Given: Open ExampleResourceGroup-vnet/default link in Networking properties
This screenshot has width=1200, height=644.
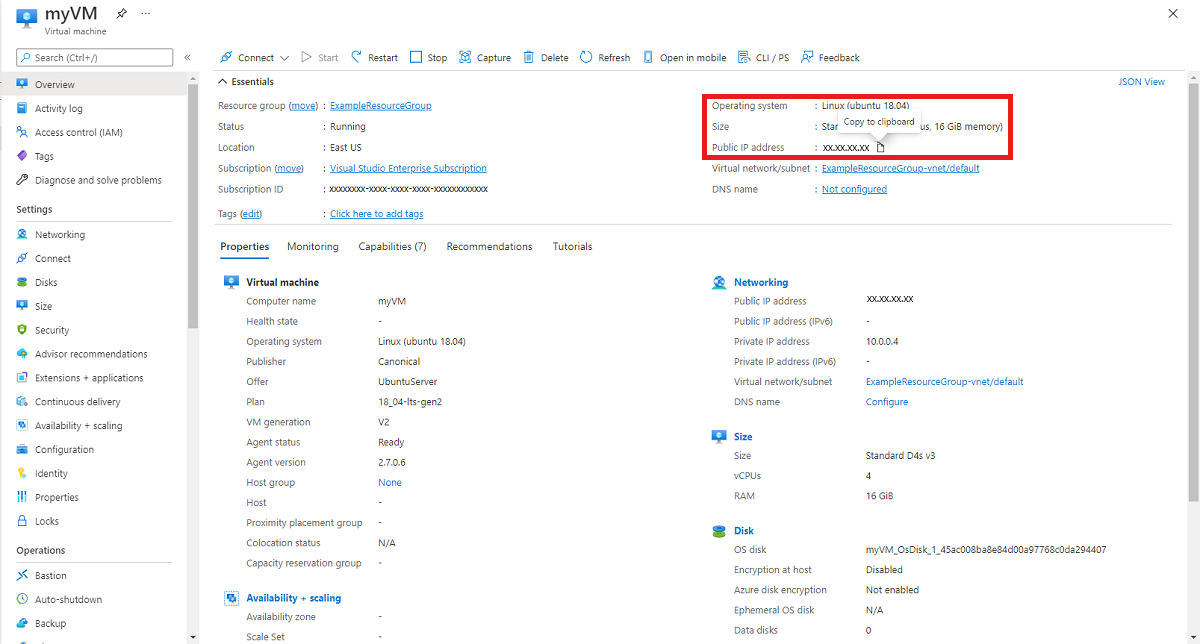Looking at the screenshot, I should point(945,382).
